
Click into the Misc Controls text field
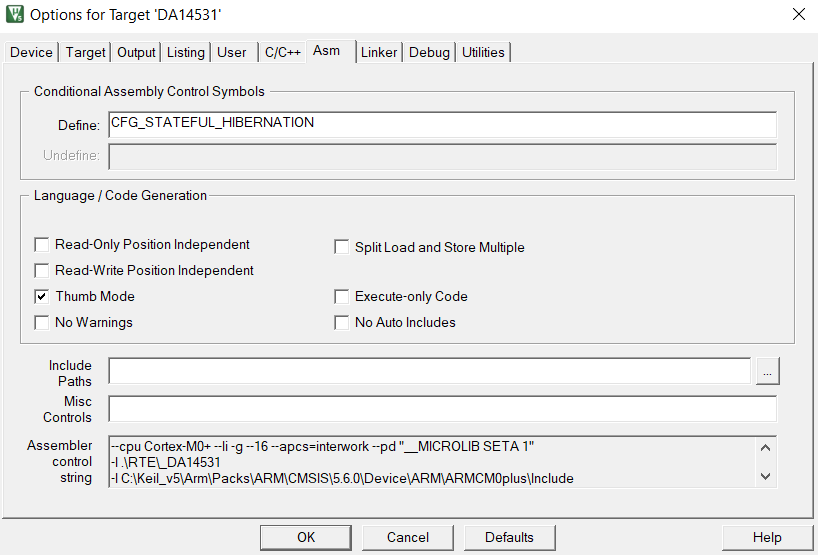(x=442, y=409)
